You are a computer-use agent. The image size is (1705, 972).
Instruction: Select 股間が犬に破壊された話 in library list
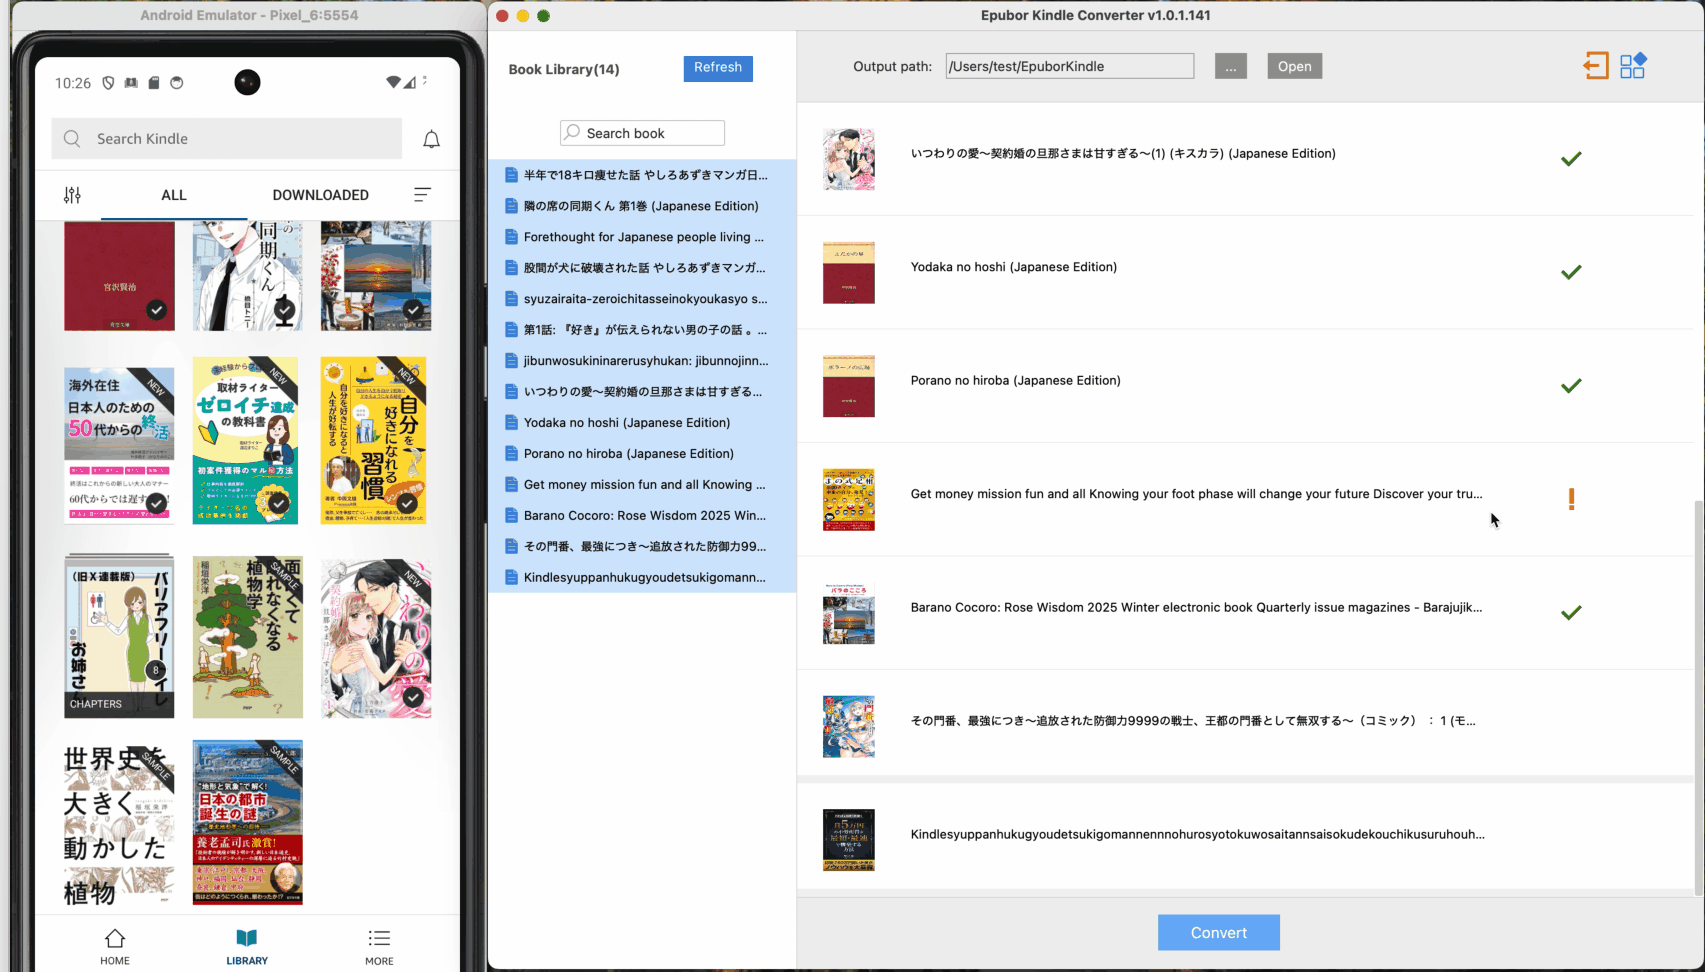coord(642,268)
